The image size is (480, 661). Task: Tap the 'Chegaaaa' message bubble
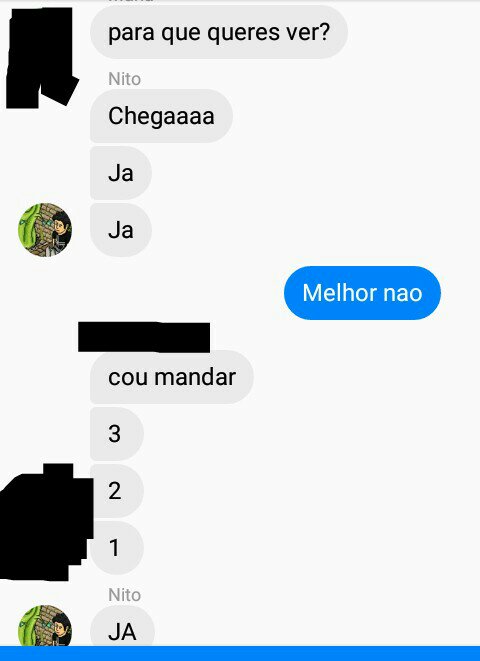(x=161, y=116)
